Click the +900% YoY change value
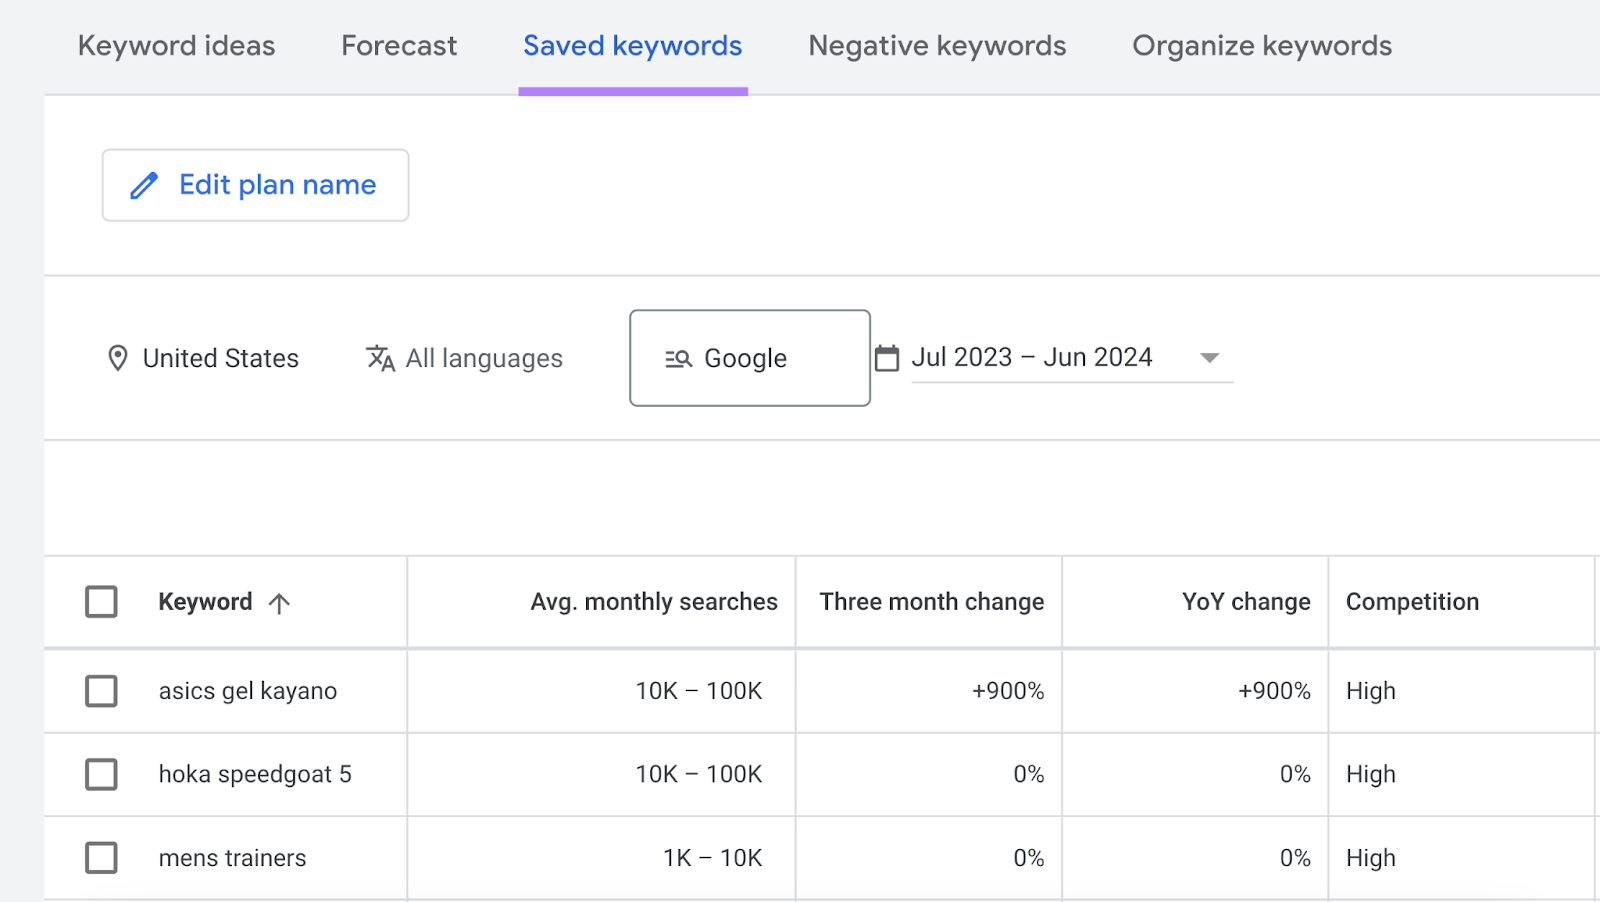The image size is (1600, 902). [1274, 691]
